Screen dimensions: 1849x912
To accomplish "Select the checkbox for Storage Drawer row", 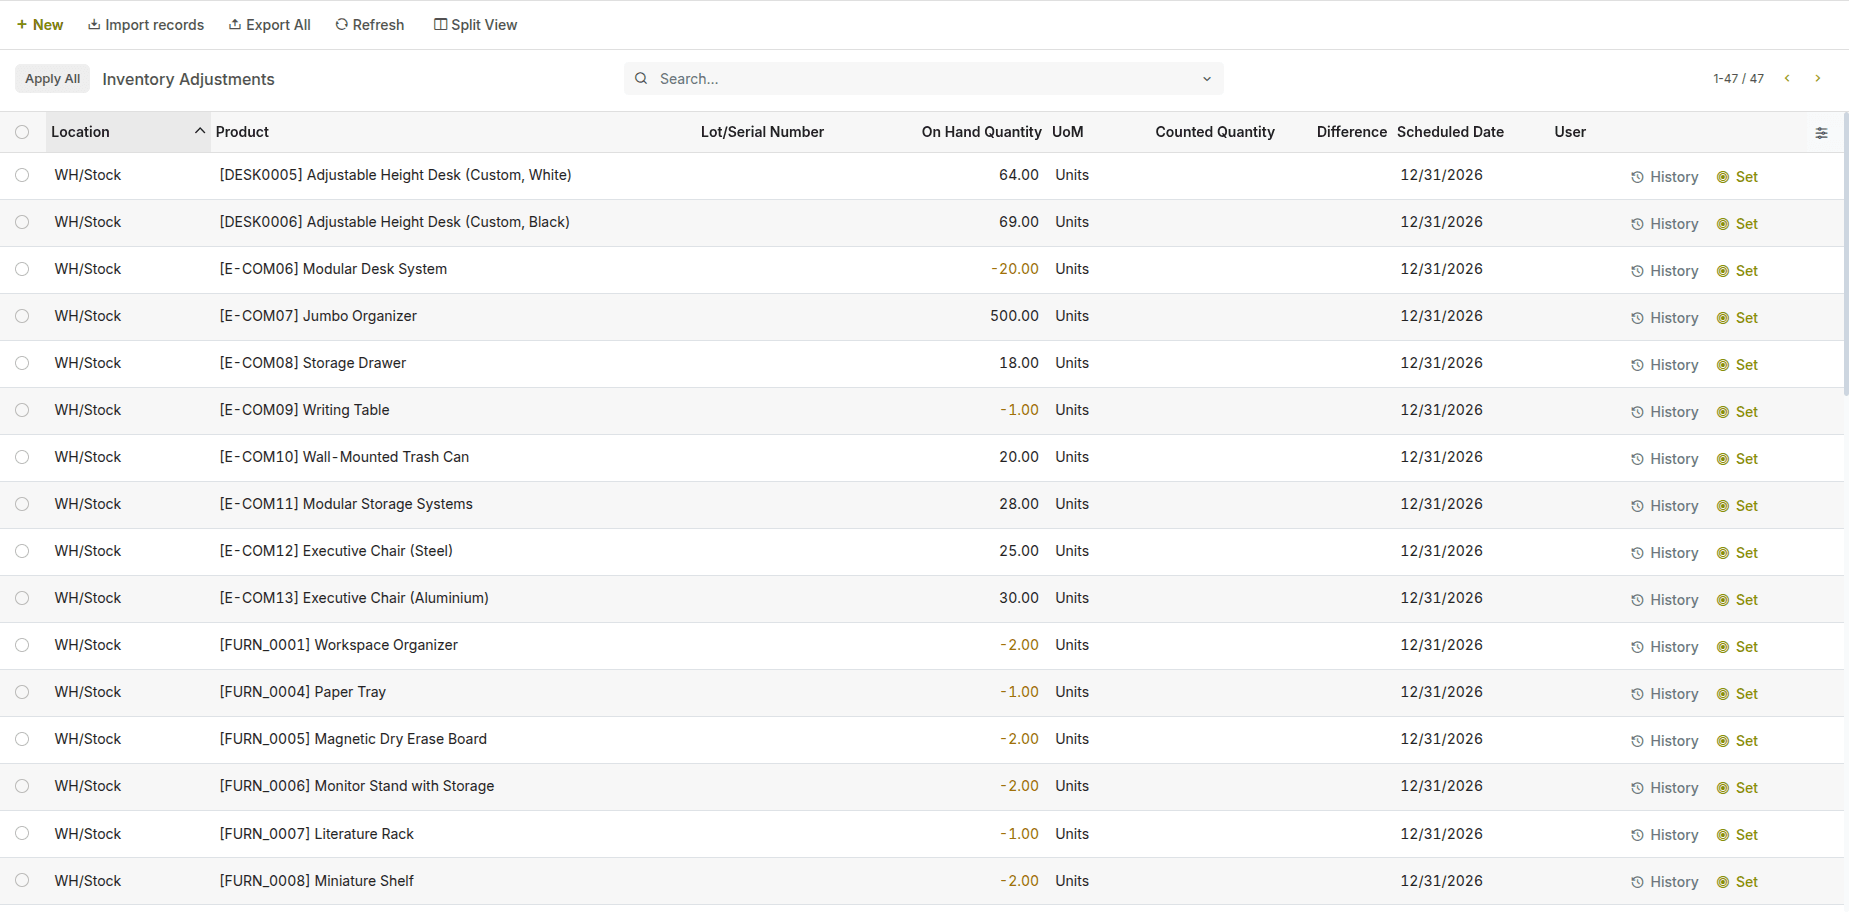I will (x=22, y=363).
